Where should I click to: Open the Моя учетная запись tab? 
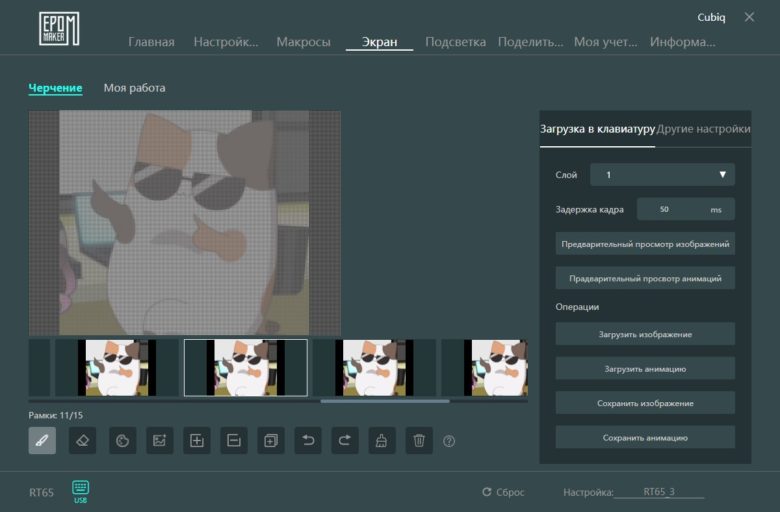click(605, 42)
